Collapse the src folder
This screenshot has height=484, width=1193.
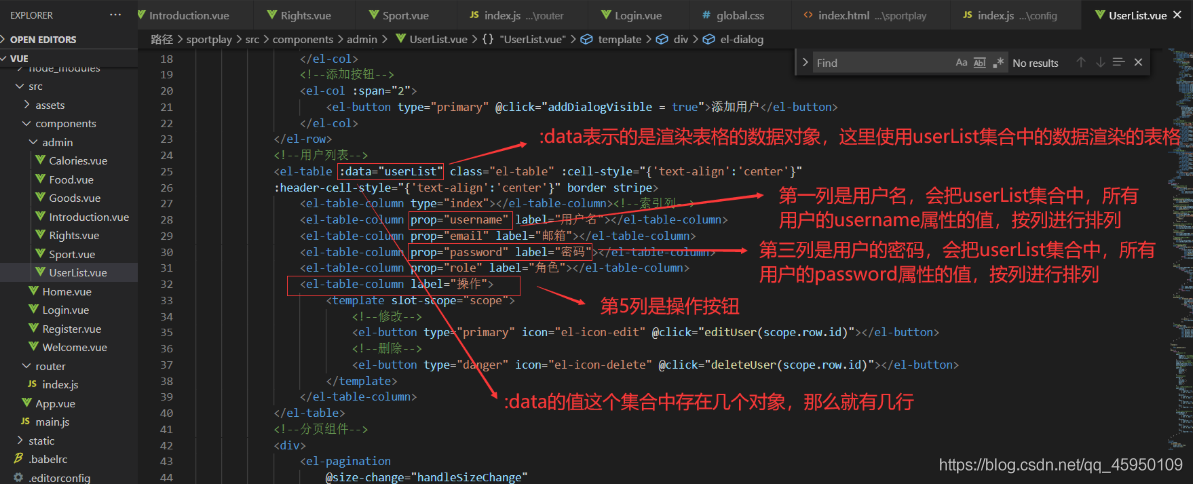tap(68, 87)
